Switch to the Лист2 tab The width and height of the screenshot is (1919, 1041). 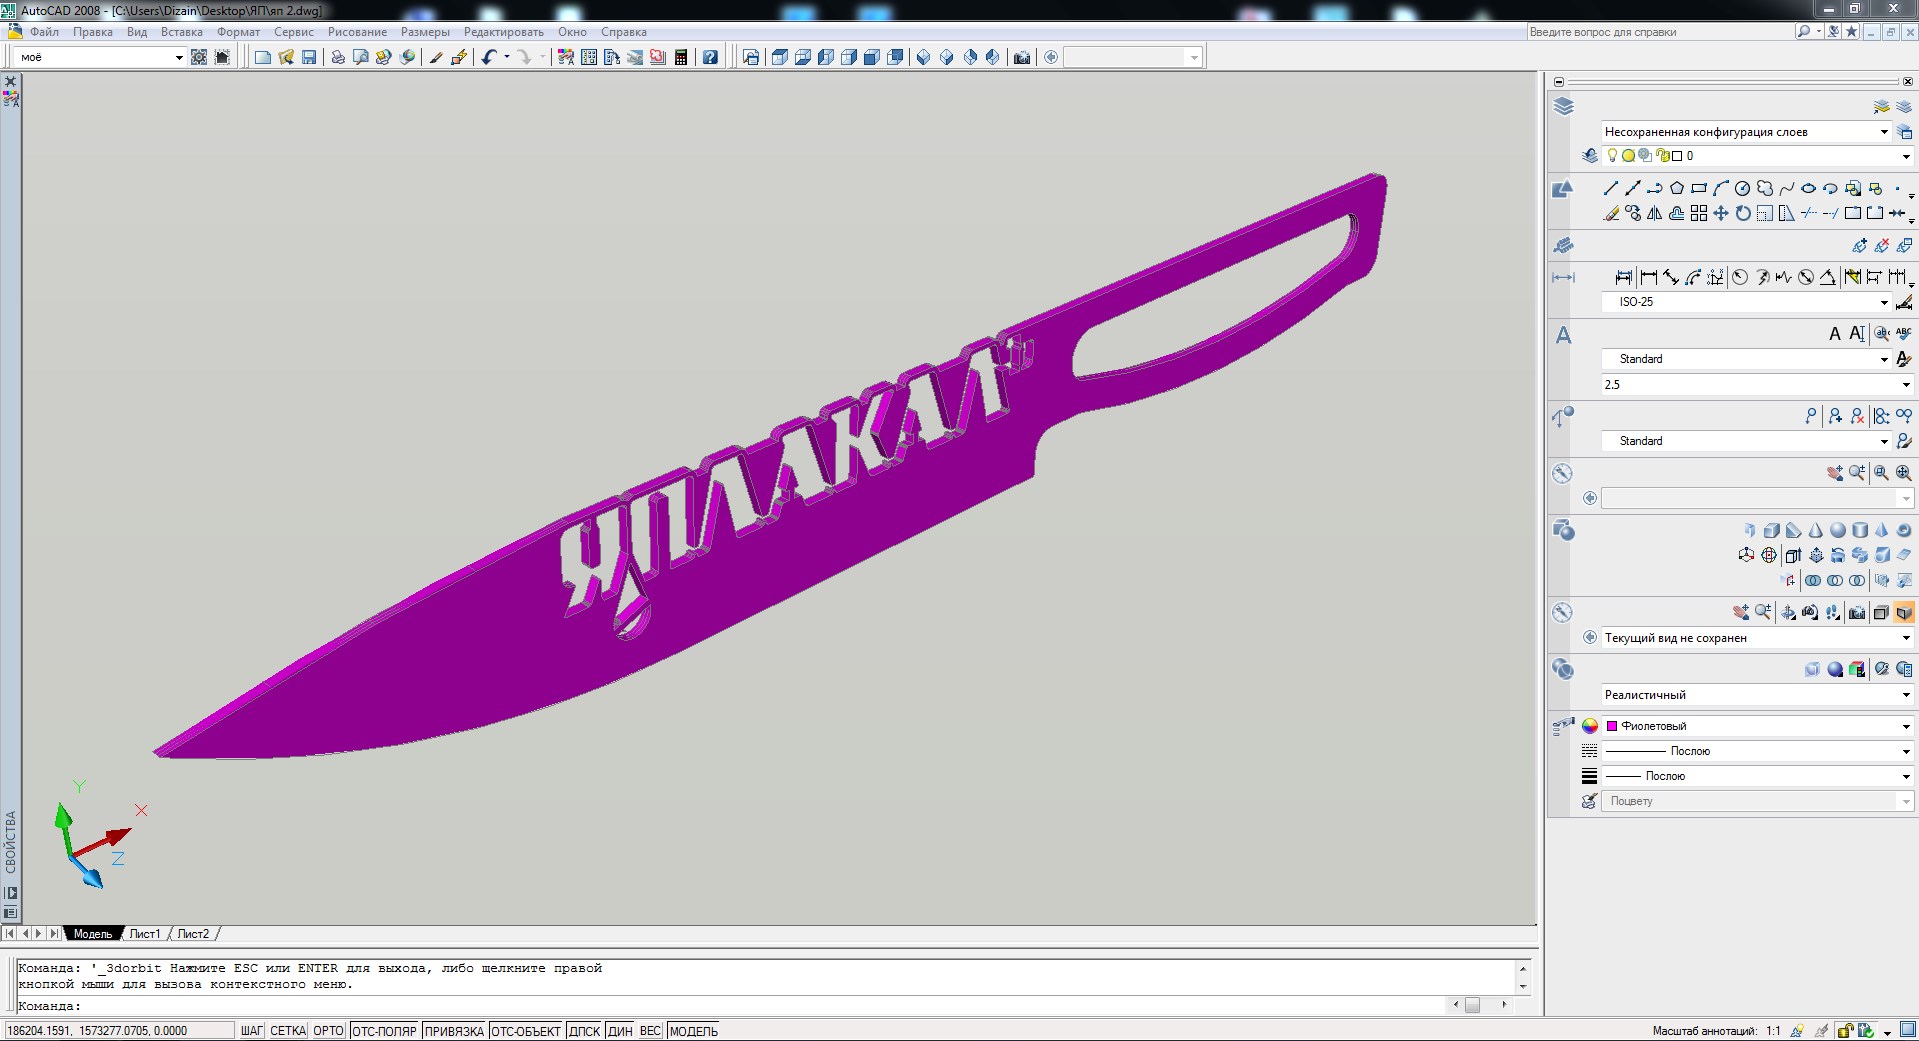pyautogui.click(x=193, y=934)
